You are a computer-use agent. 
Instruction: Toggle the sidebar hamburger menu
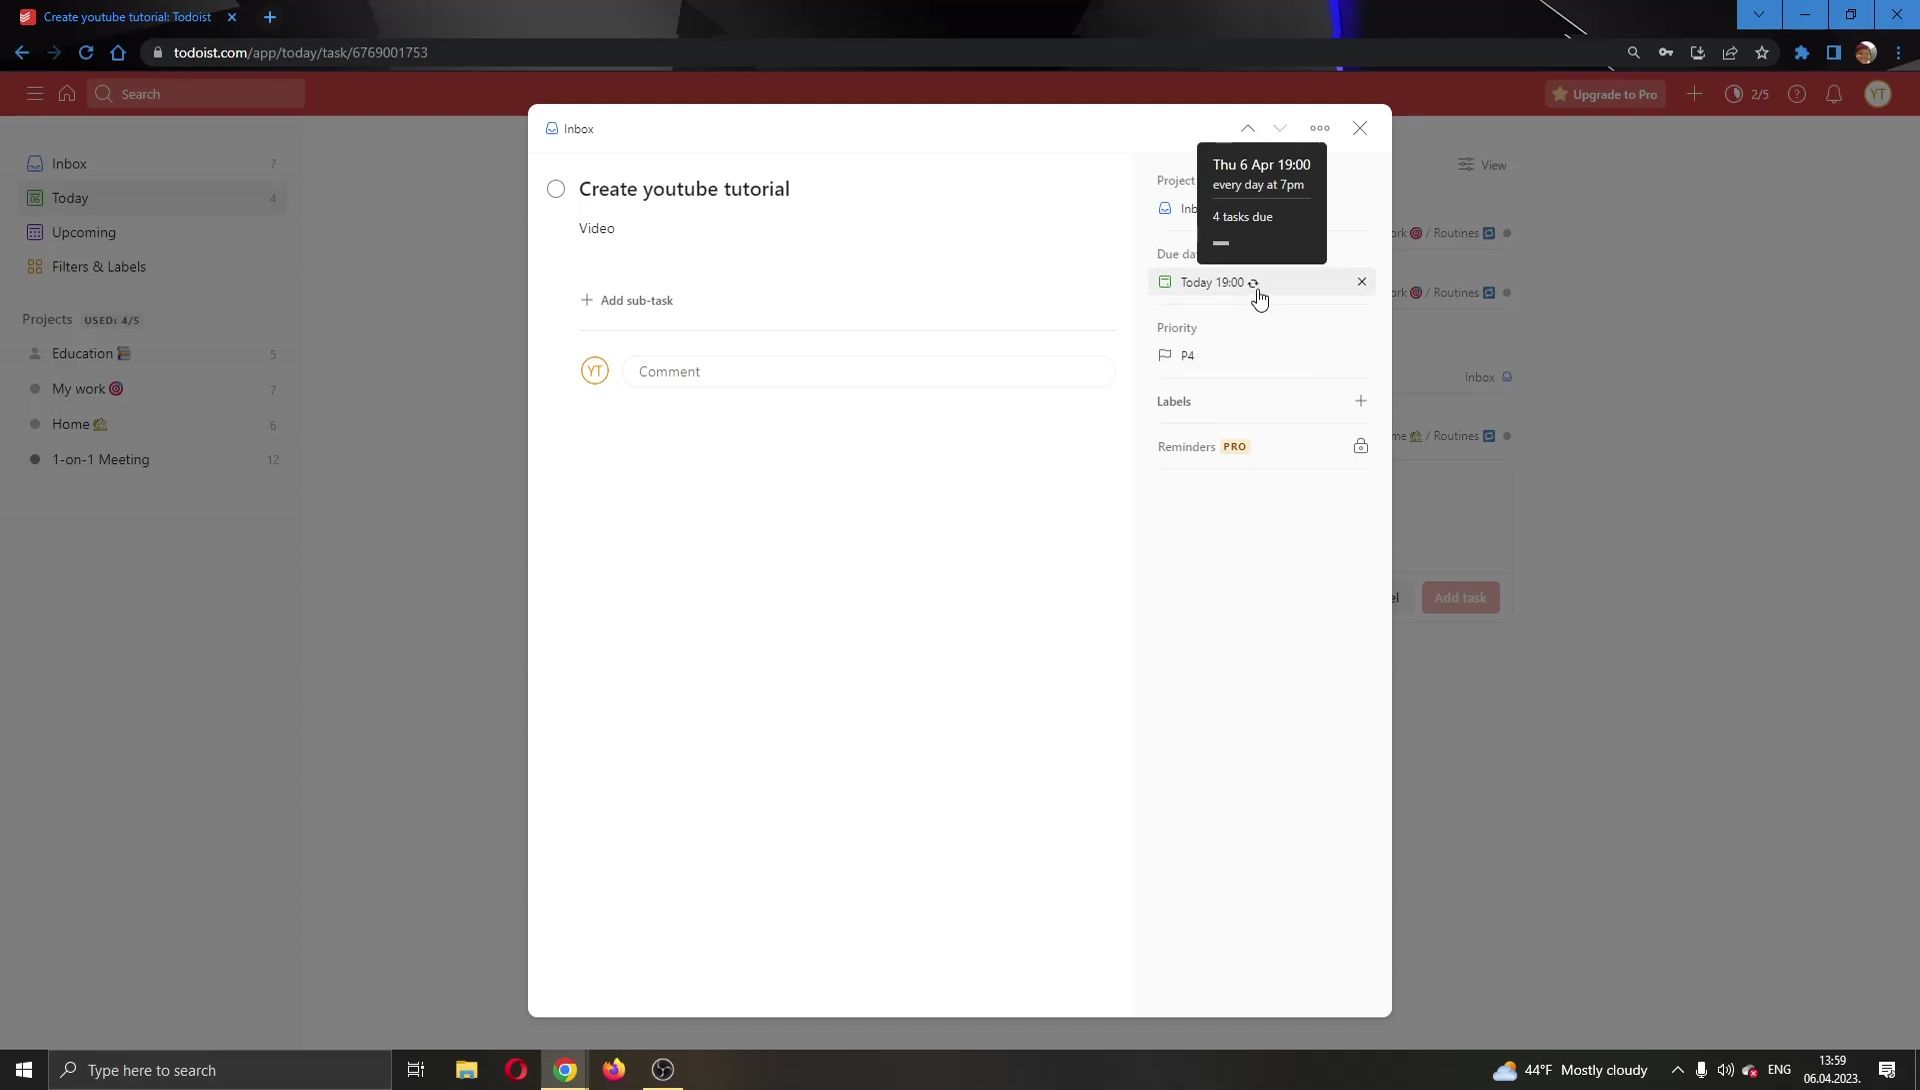click(35, 93)
